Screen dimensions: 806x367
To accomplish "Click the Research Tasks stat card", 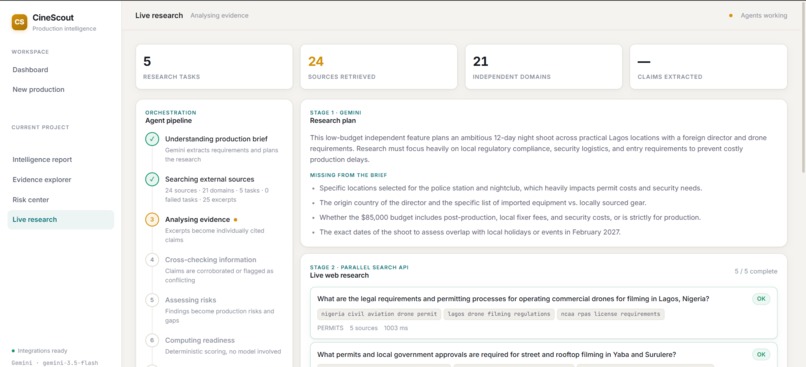I will (x=214, y=67).
